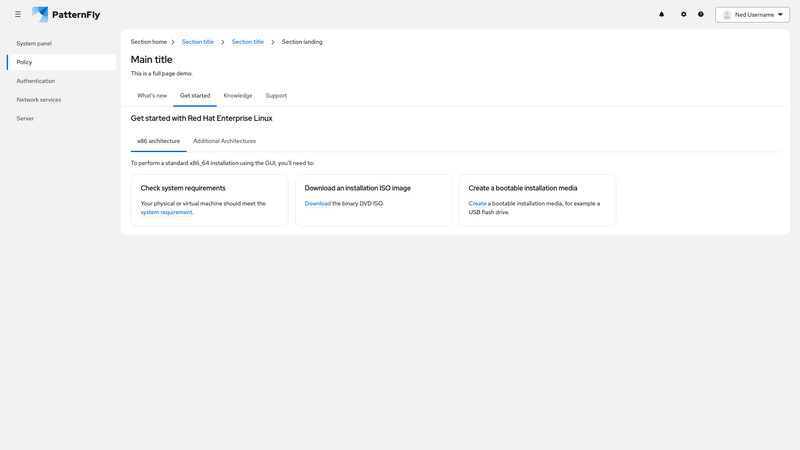800x450 pixels.
Task: Click the second Section title breadcrumb link
Action: [247, 42]
